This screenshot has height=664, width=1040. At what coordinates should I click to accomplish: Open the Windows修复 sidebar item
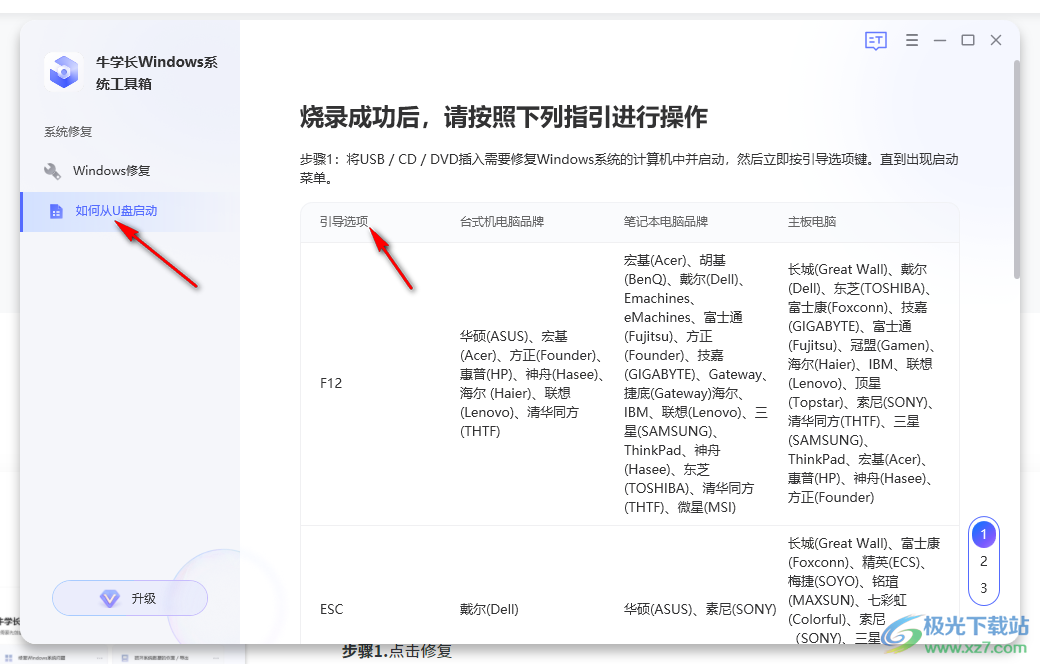point(130,171)
